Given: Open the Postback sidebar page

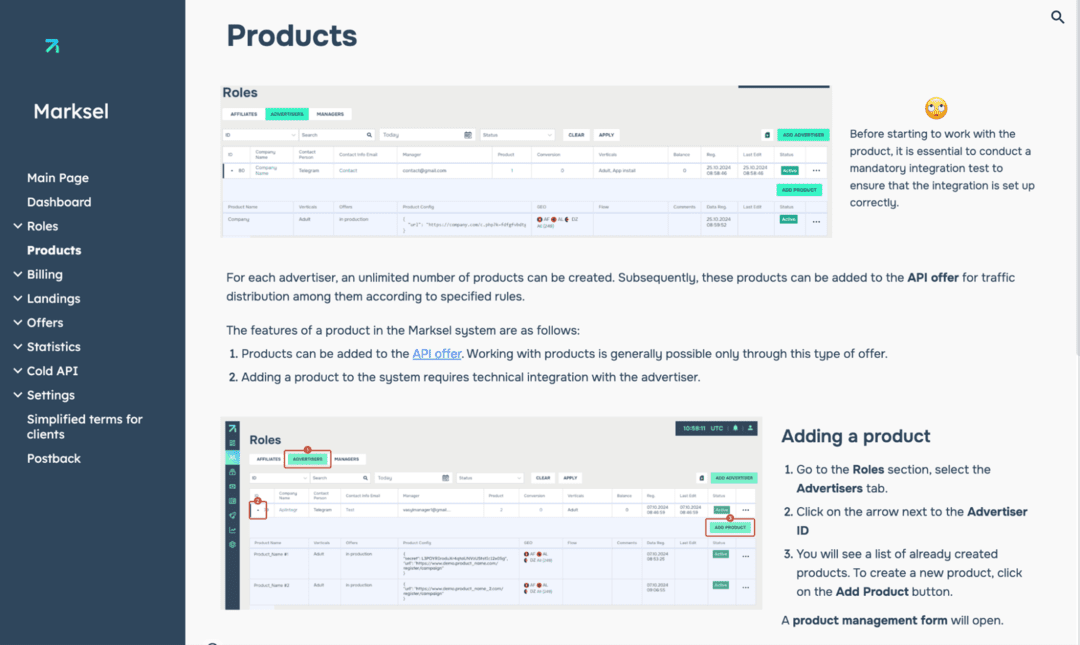Looking at the screenshot, I should tap(54, 458).
